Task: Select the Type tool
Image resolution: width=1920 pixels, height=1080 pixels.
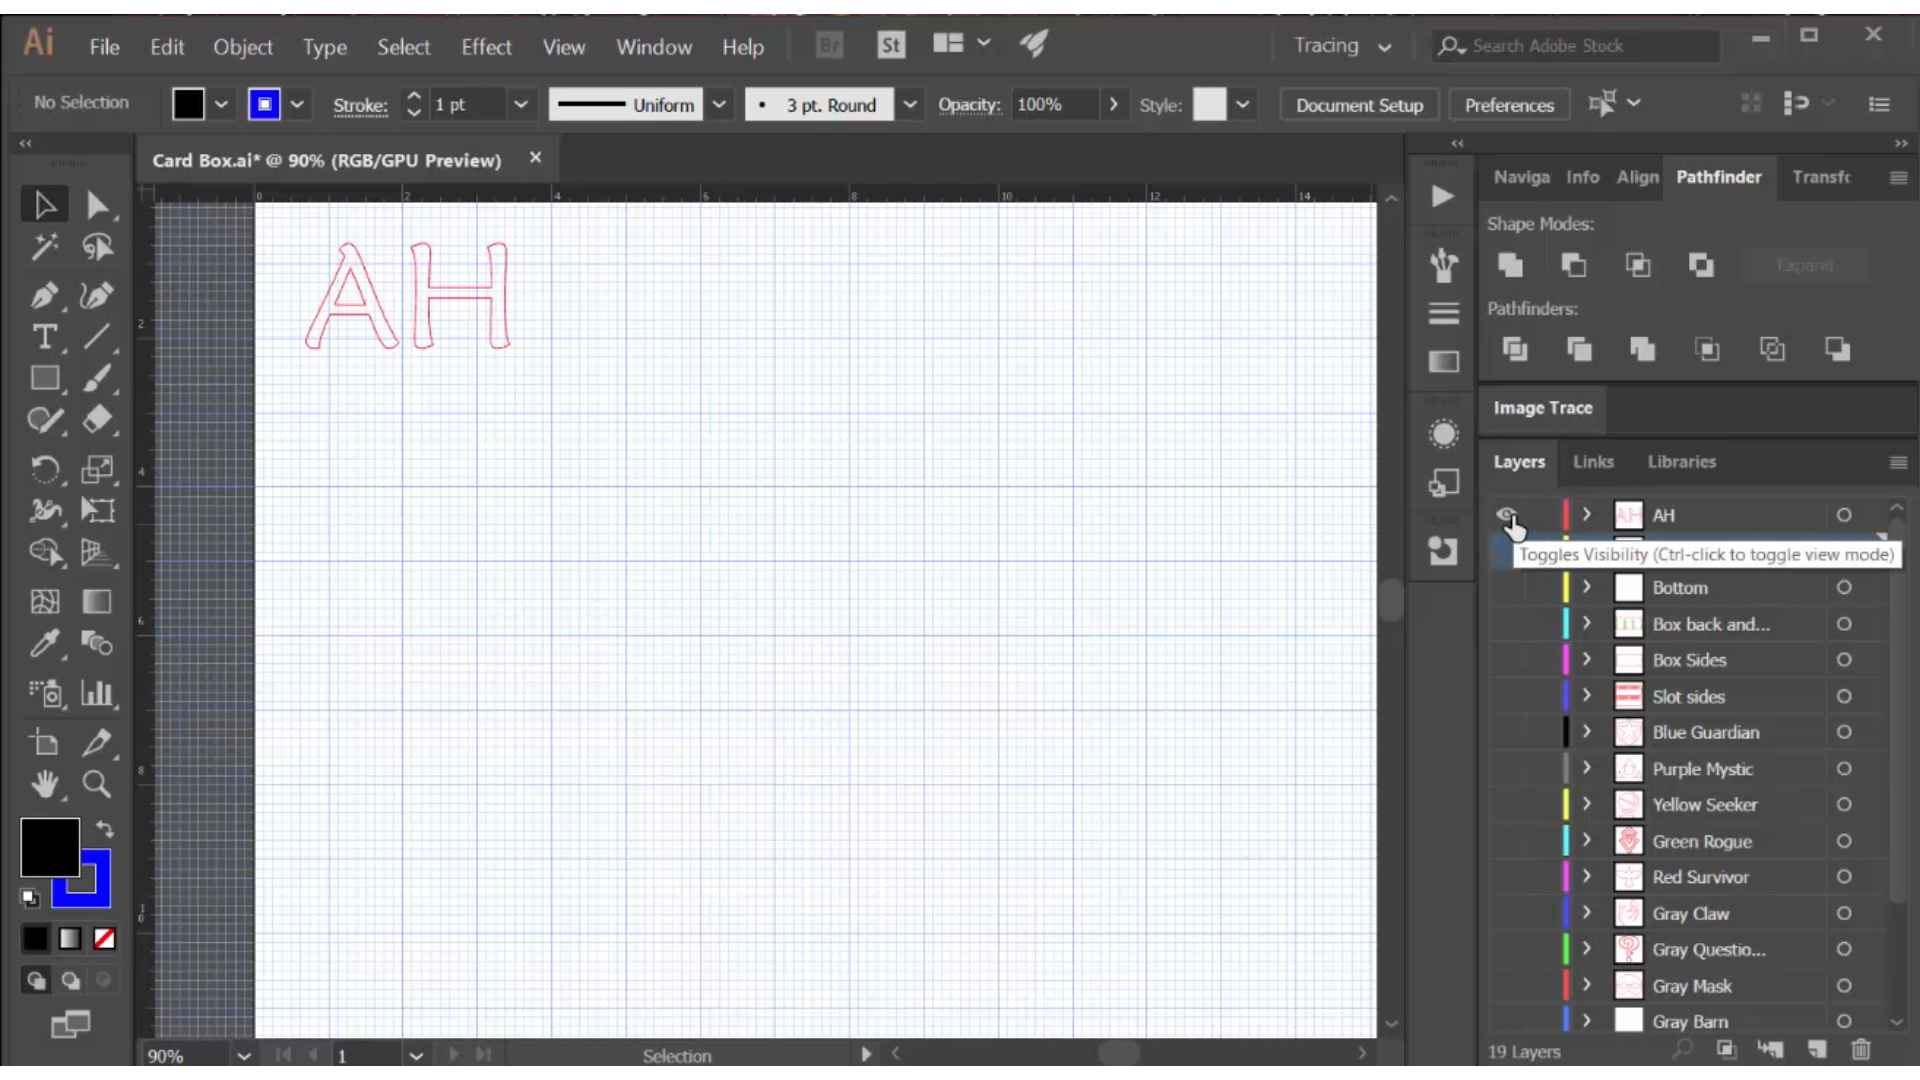Action: pyautogui.click(x=45, y=338)
